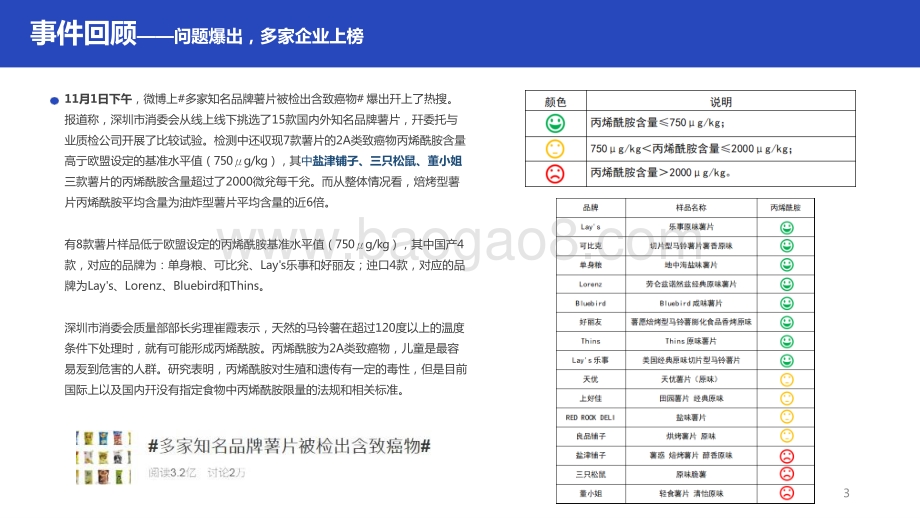The width and height of the screenshot is (920, 518).
Task: Click the yellow face in the 上好佳 row
Action: [x=787, y=399]
